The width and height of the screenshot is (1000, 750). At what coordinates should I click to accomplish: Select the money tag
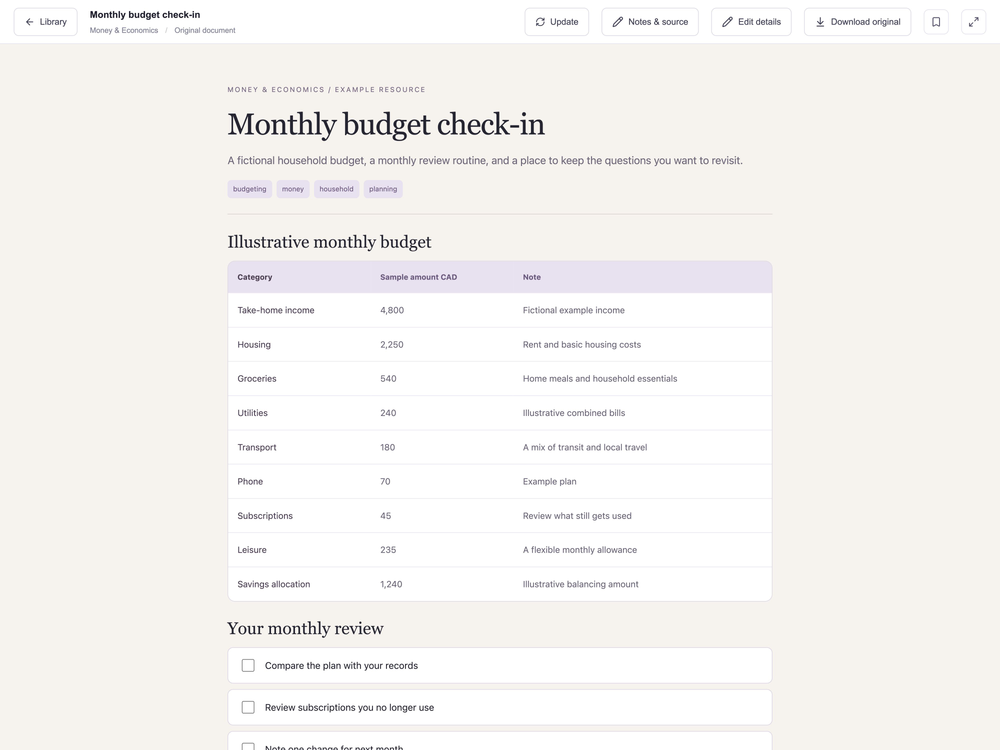point(293,189)
